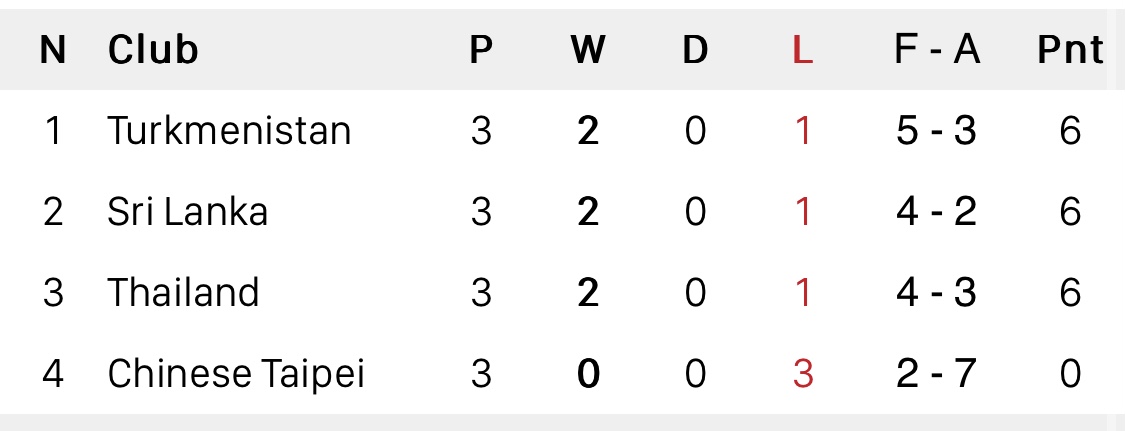Sort standings by D draws header
Viewport: 1125px width, 431px height.
(x=695, y=50)
